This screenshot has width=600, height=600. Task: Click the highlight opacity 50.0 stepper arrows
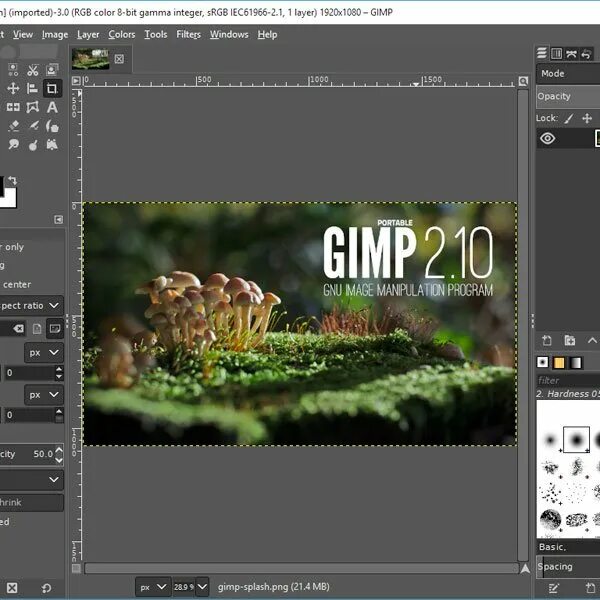pyautogui.click(x=59, y=455)
